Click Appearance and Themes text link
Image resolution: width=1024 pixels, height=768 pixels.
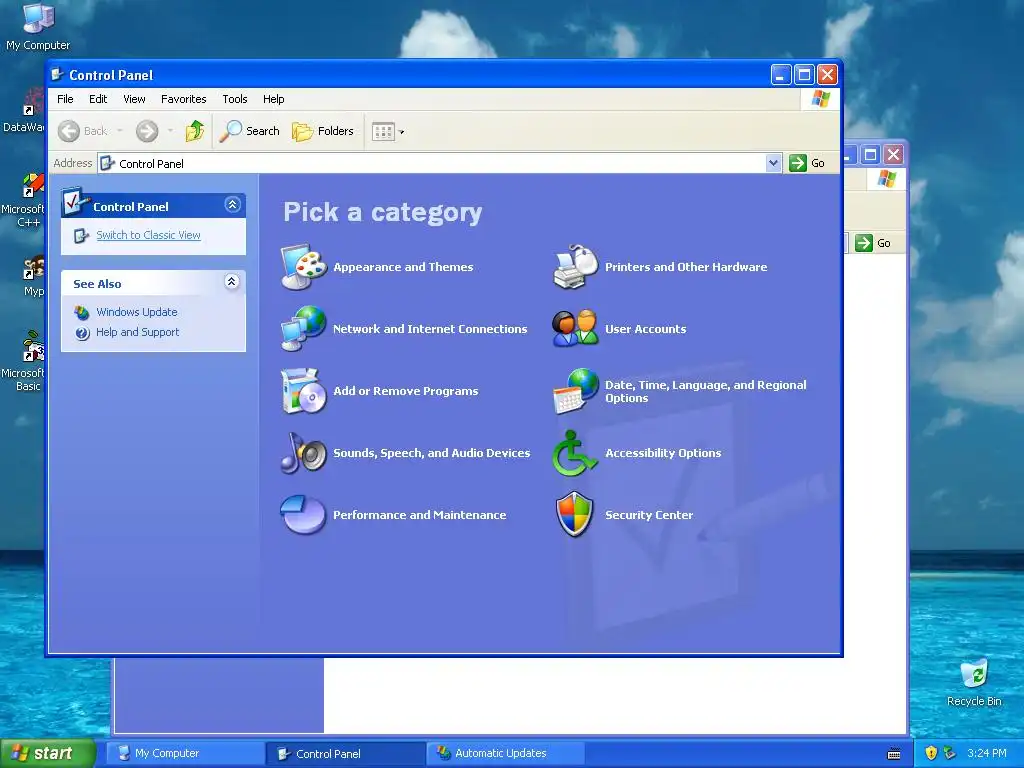[403, 266]
